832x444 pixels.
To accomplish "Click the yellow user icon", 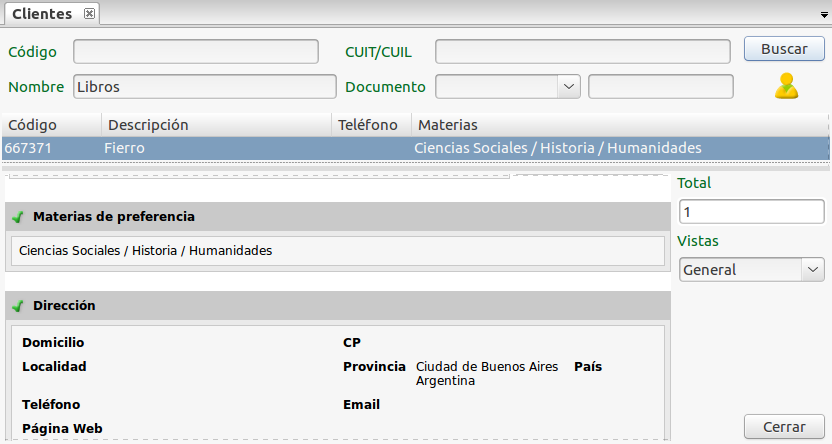I will click(786, 86).
